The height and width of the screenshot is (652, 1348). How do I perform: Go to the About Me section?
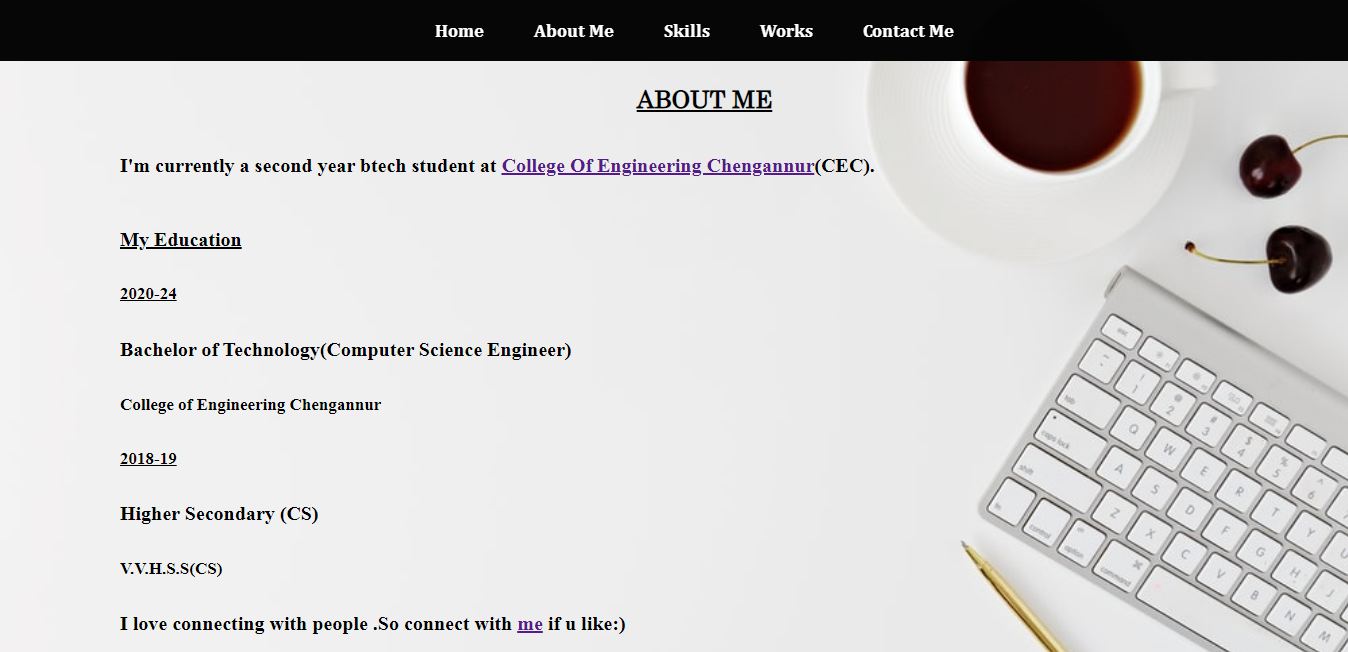click(574, 31)
